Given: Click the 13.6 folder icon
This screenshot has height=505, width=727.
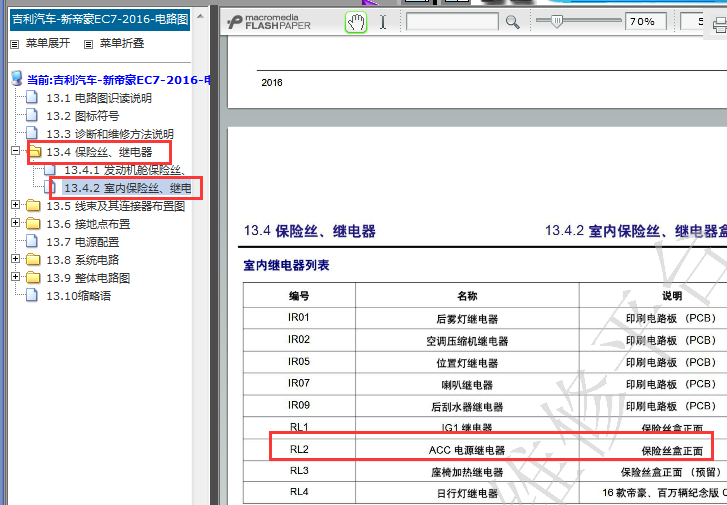Looking at the screenshot, I should point(33,224).
